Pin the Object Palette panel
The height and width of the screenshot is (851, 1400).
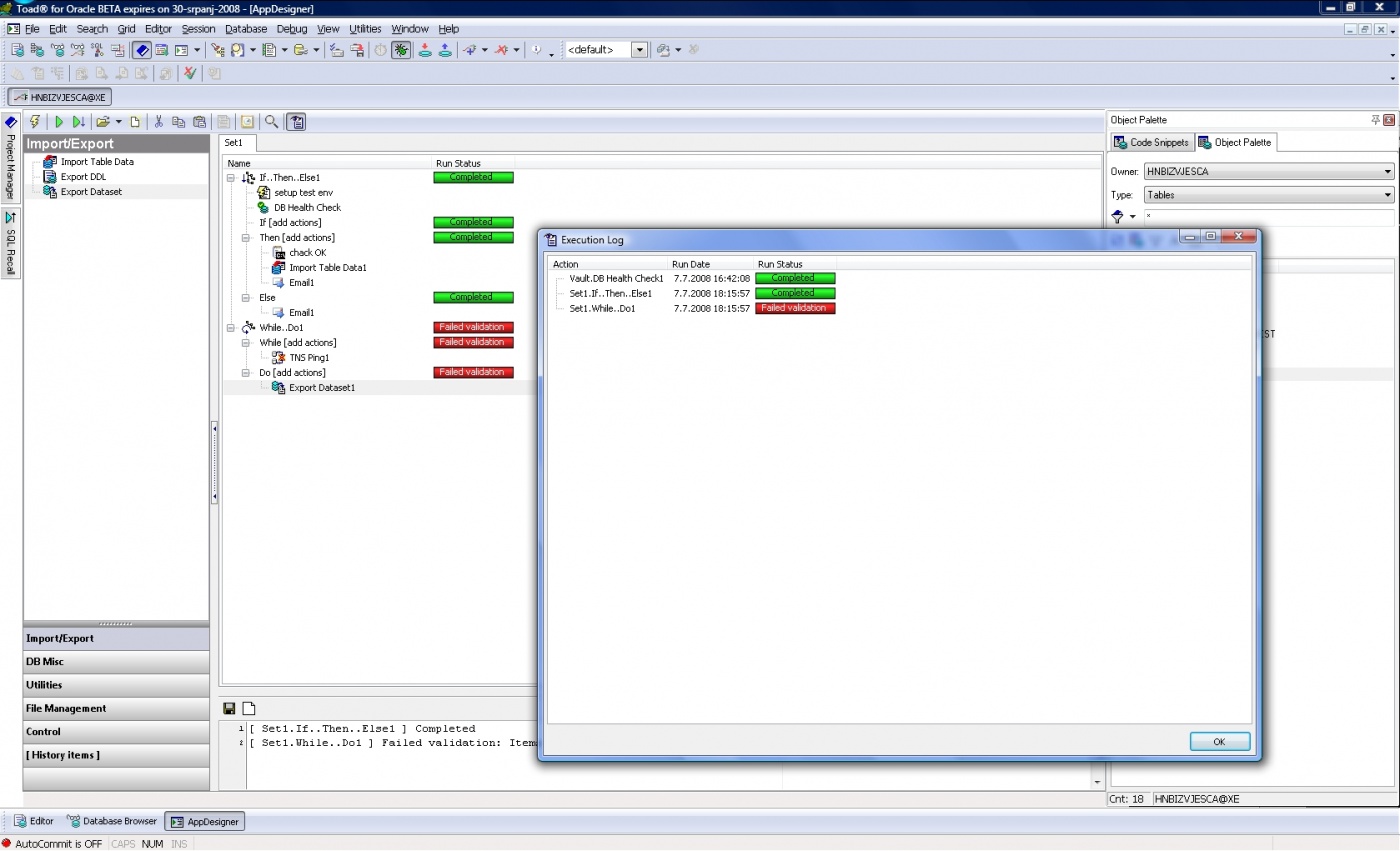[x=1375, y=120]
